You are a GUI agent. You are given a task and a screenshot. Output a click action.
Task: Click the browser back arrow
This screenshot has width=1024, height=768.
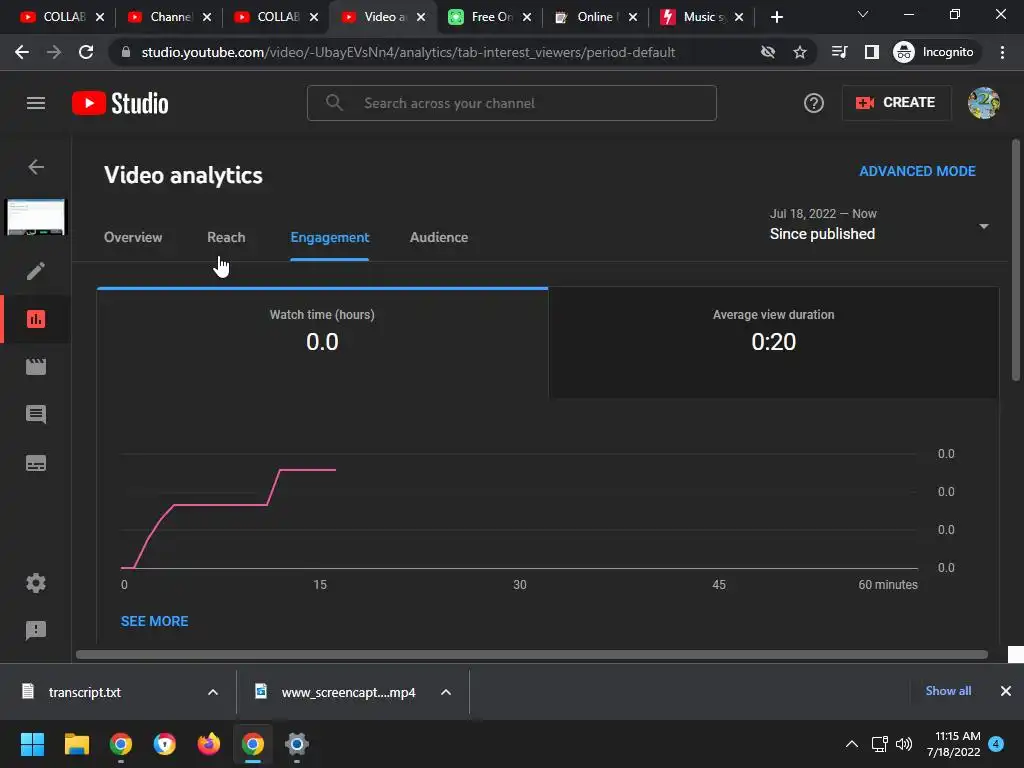click(22, 52)
